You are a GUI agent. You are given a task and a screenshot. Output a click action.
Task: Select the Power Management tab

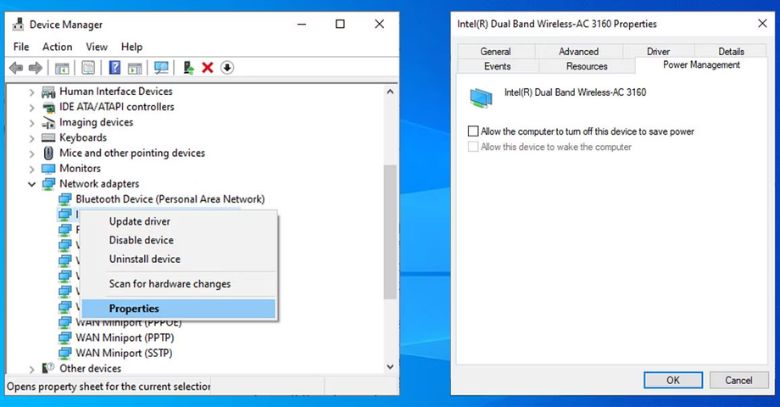pyautogui.click(x=701, y=65)
